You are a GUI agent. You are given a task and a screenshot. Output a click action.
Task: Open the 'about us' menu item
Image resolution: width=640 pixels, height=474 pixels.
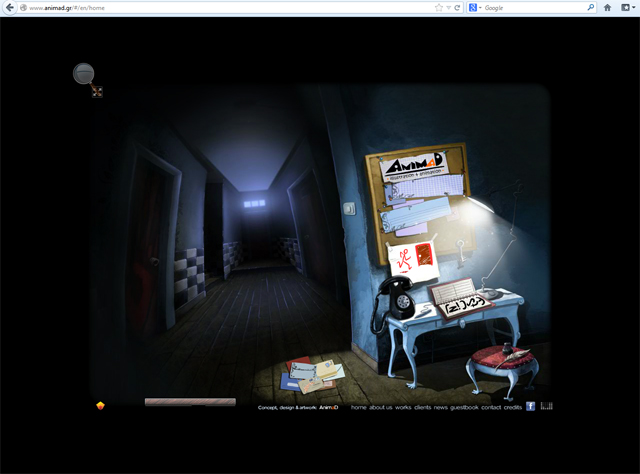click(381, 408)
